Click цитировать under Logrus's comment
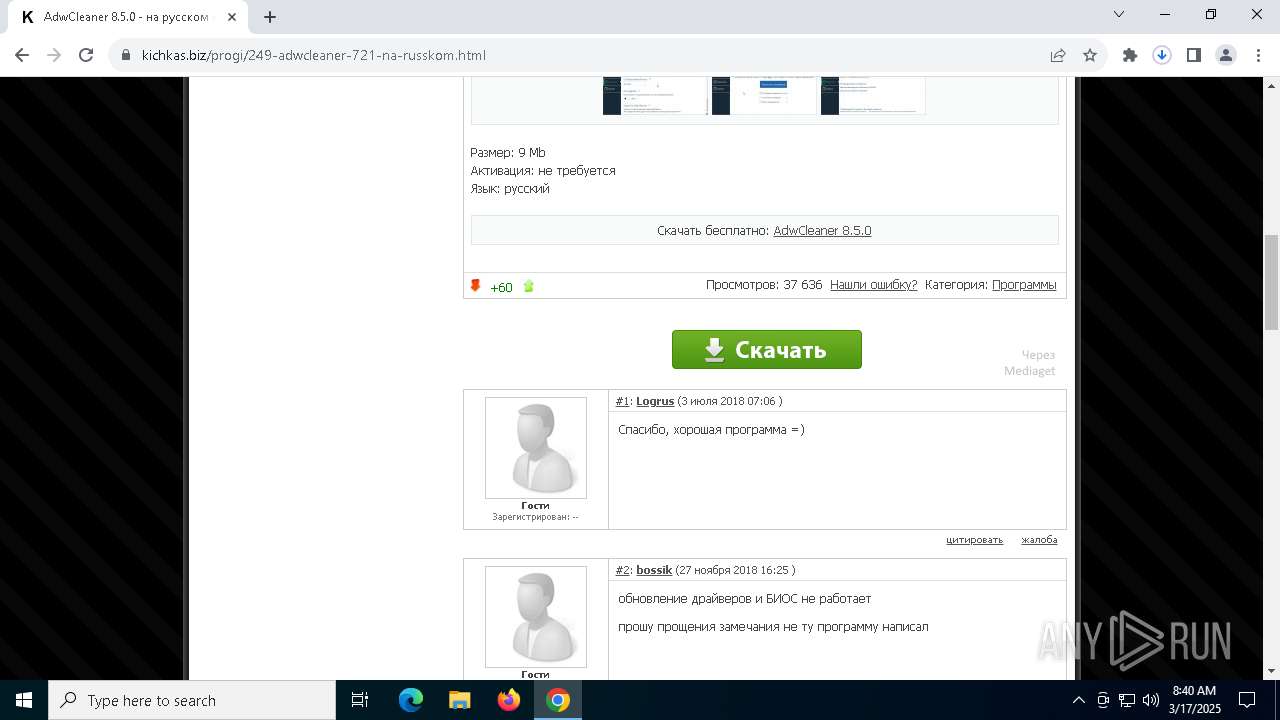Viewport: 1280px width, 720px height. [974, 540]
